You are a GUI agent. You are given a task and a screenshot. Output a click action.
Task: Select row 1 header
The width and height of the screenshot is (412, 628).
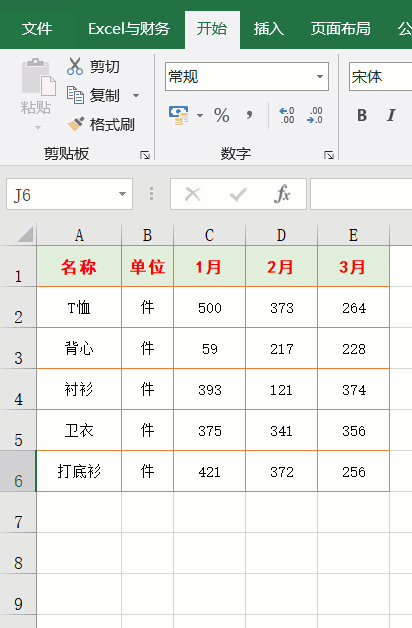point(18,267)
